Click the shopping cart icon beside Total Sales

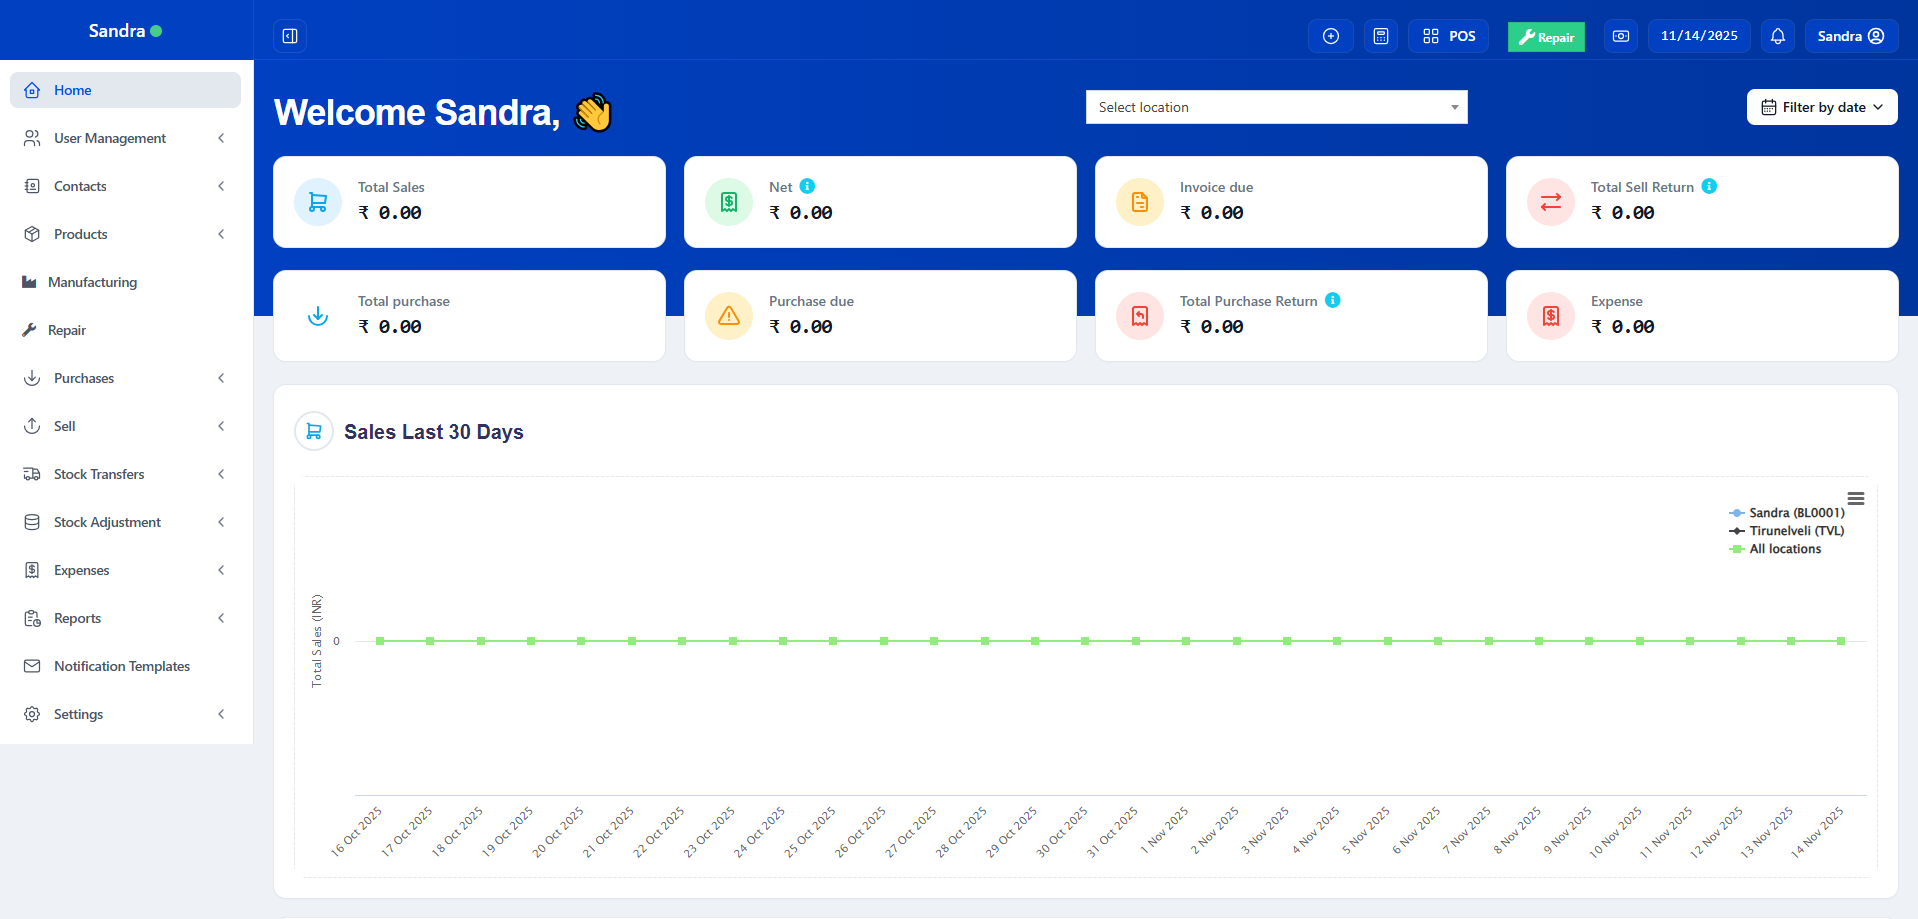pos(317,201)
